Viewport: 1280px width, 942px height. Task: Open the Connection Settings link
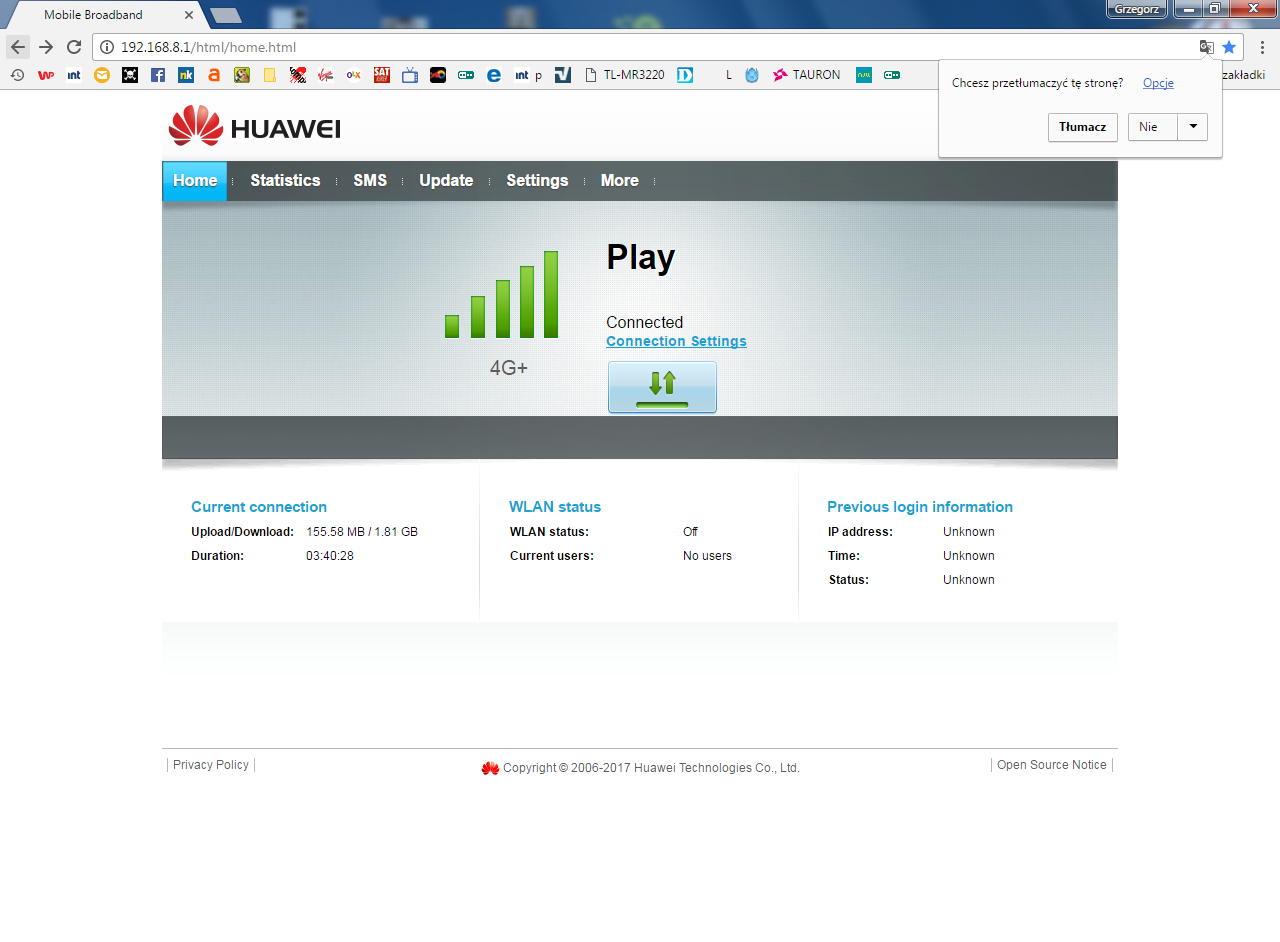pos(676,341)
